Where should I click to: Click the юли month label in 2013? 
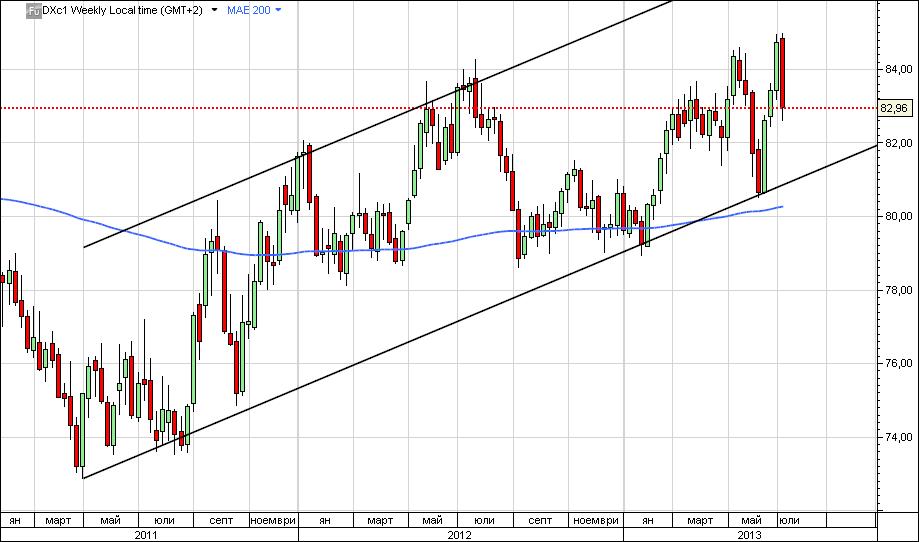point(789,520)
